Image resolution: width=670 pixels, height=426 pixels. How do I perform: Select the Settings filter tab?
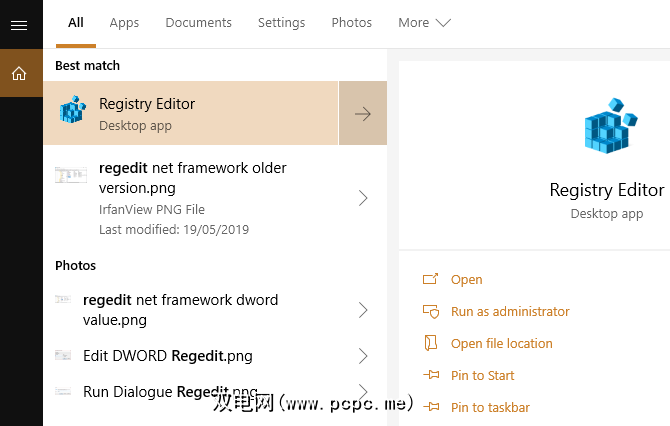click(281, 23)
